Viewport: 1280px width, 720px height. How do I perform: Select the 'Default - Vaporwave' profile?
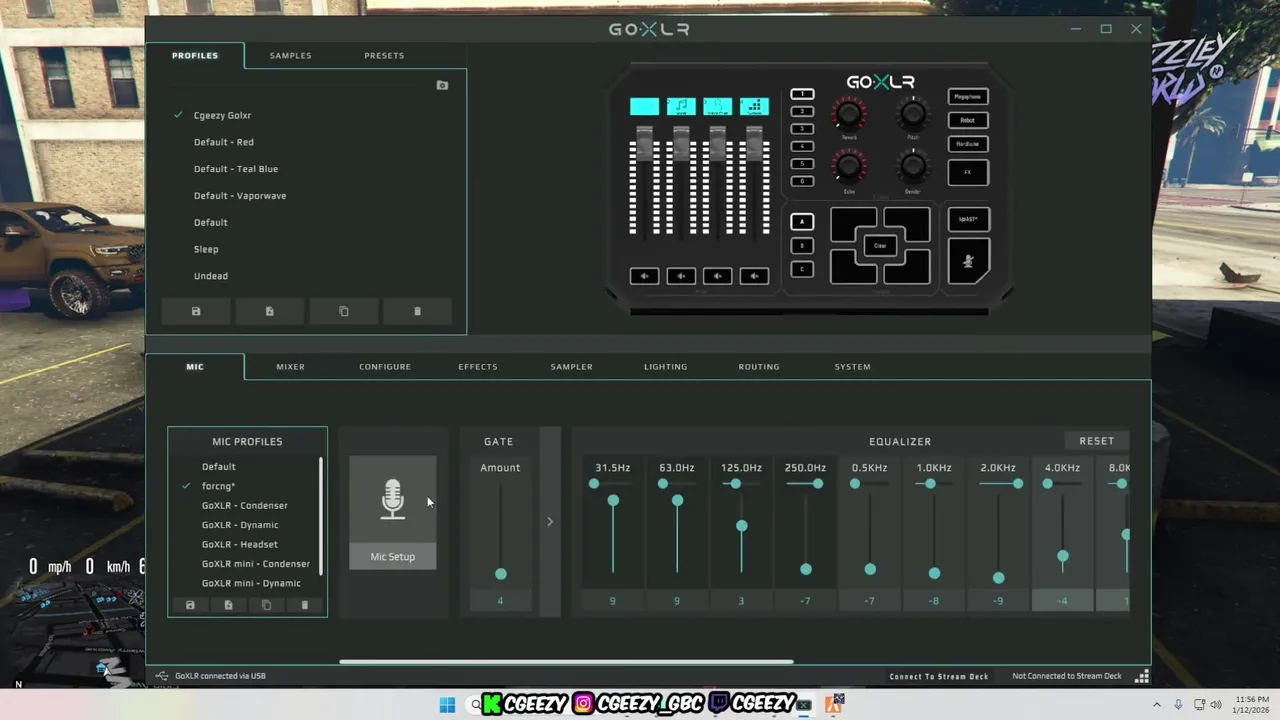[x=240, y=196]
